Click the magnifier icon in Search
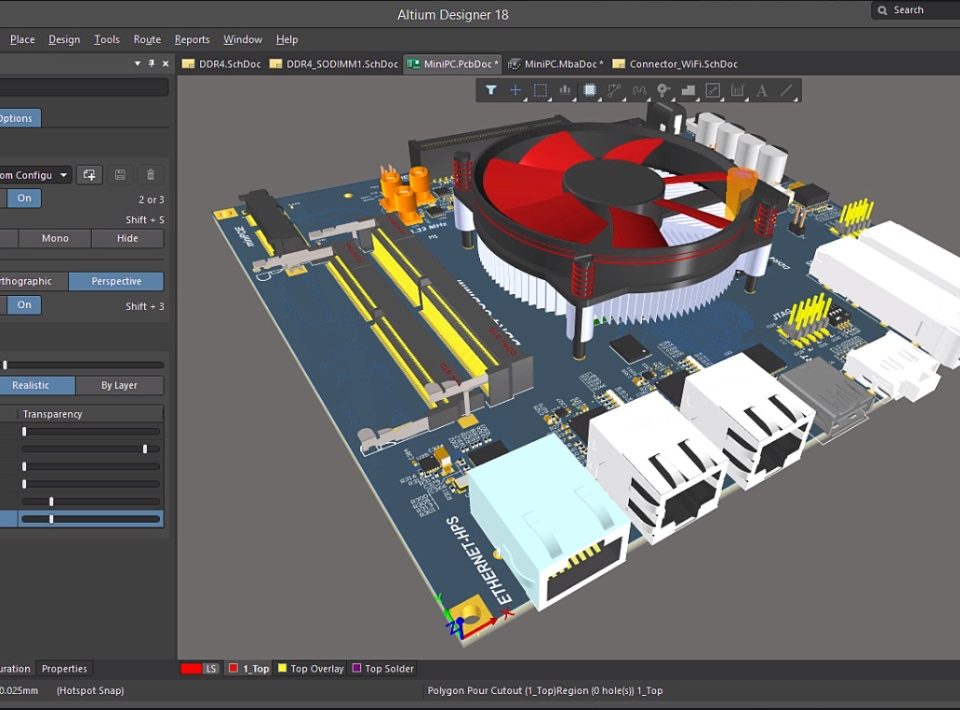Screen dimensions: 960x710 (882, 10)
